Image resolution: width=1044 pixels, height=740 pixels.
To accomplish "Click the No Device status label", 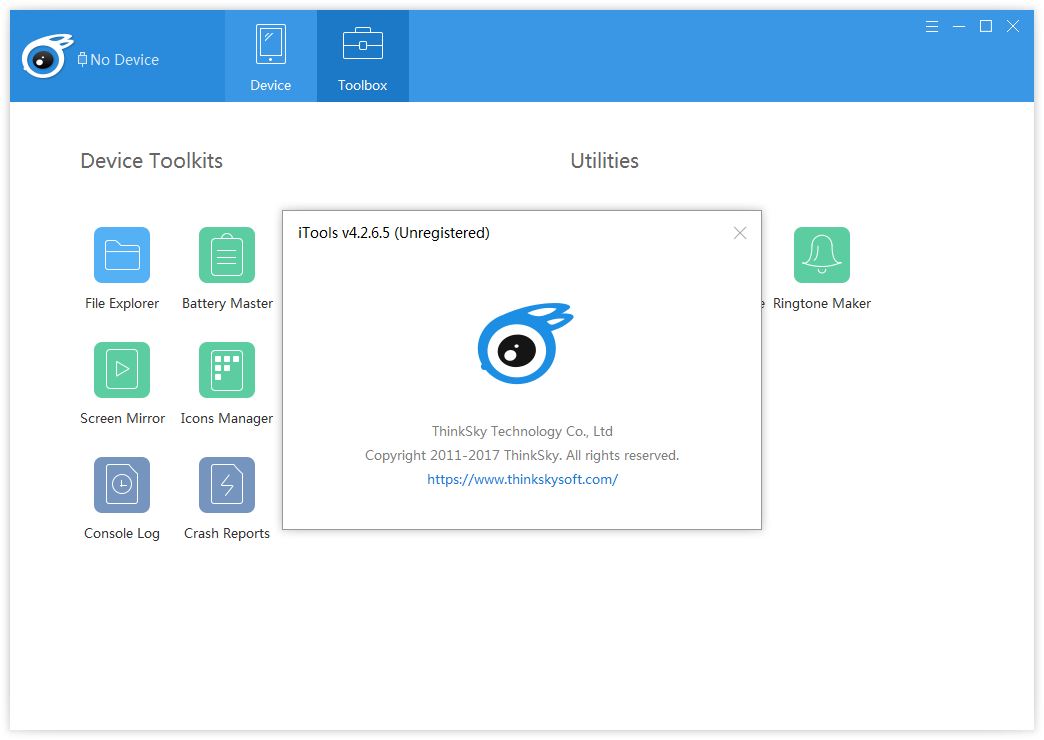I will tap(124, 60).
